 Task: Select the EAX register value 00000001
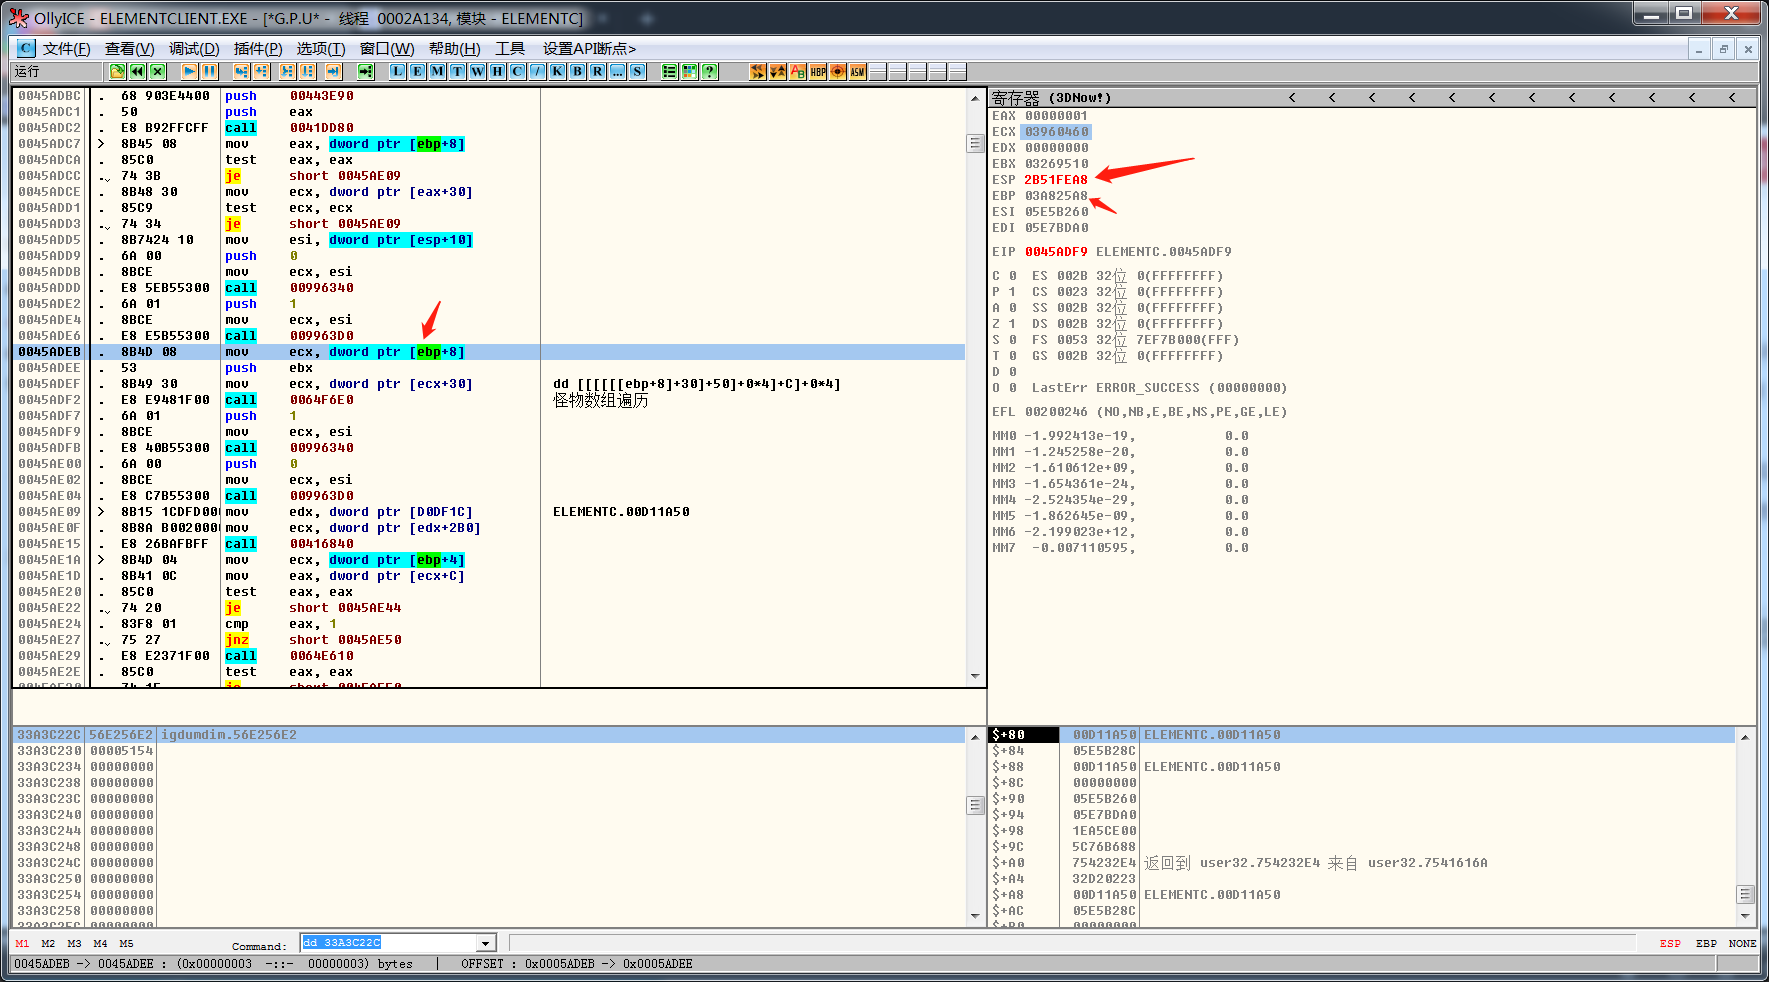click(1056, 116)
